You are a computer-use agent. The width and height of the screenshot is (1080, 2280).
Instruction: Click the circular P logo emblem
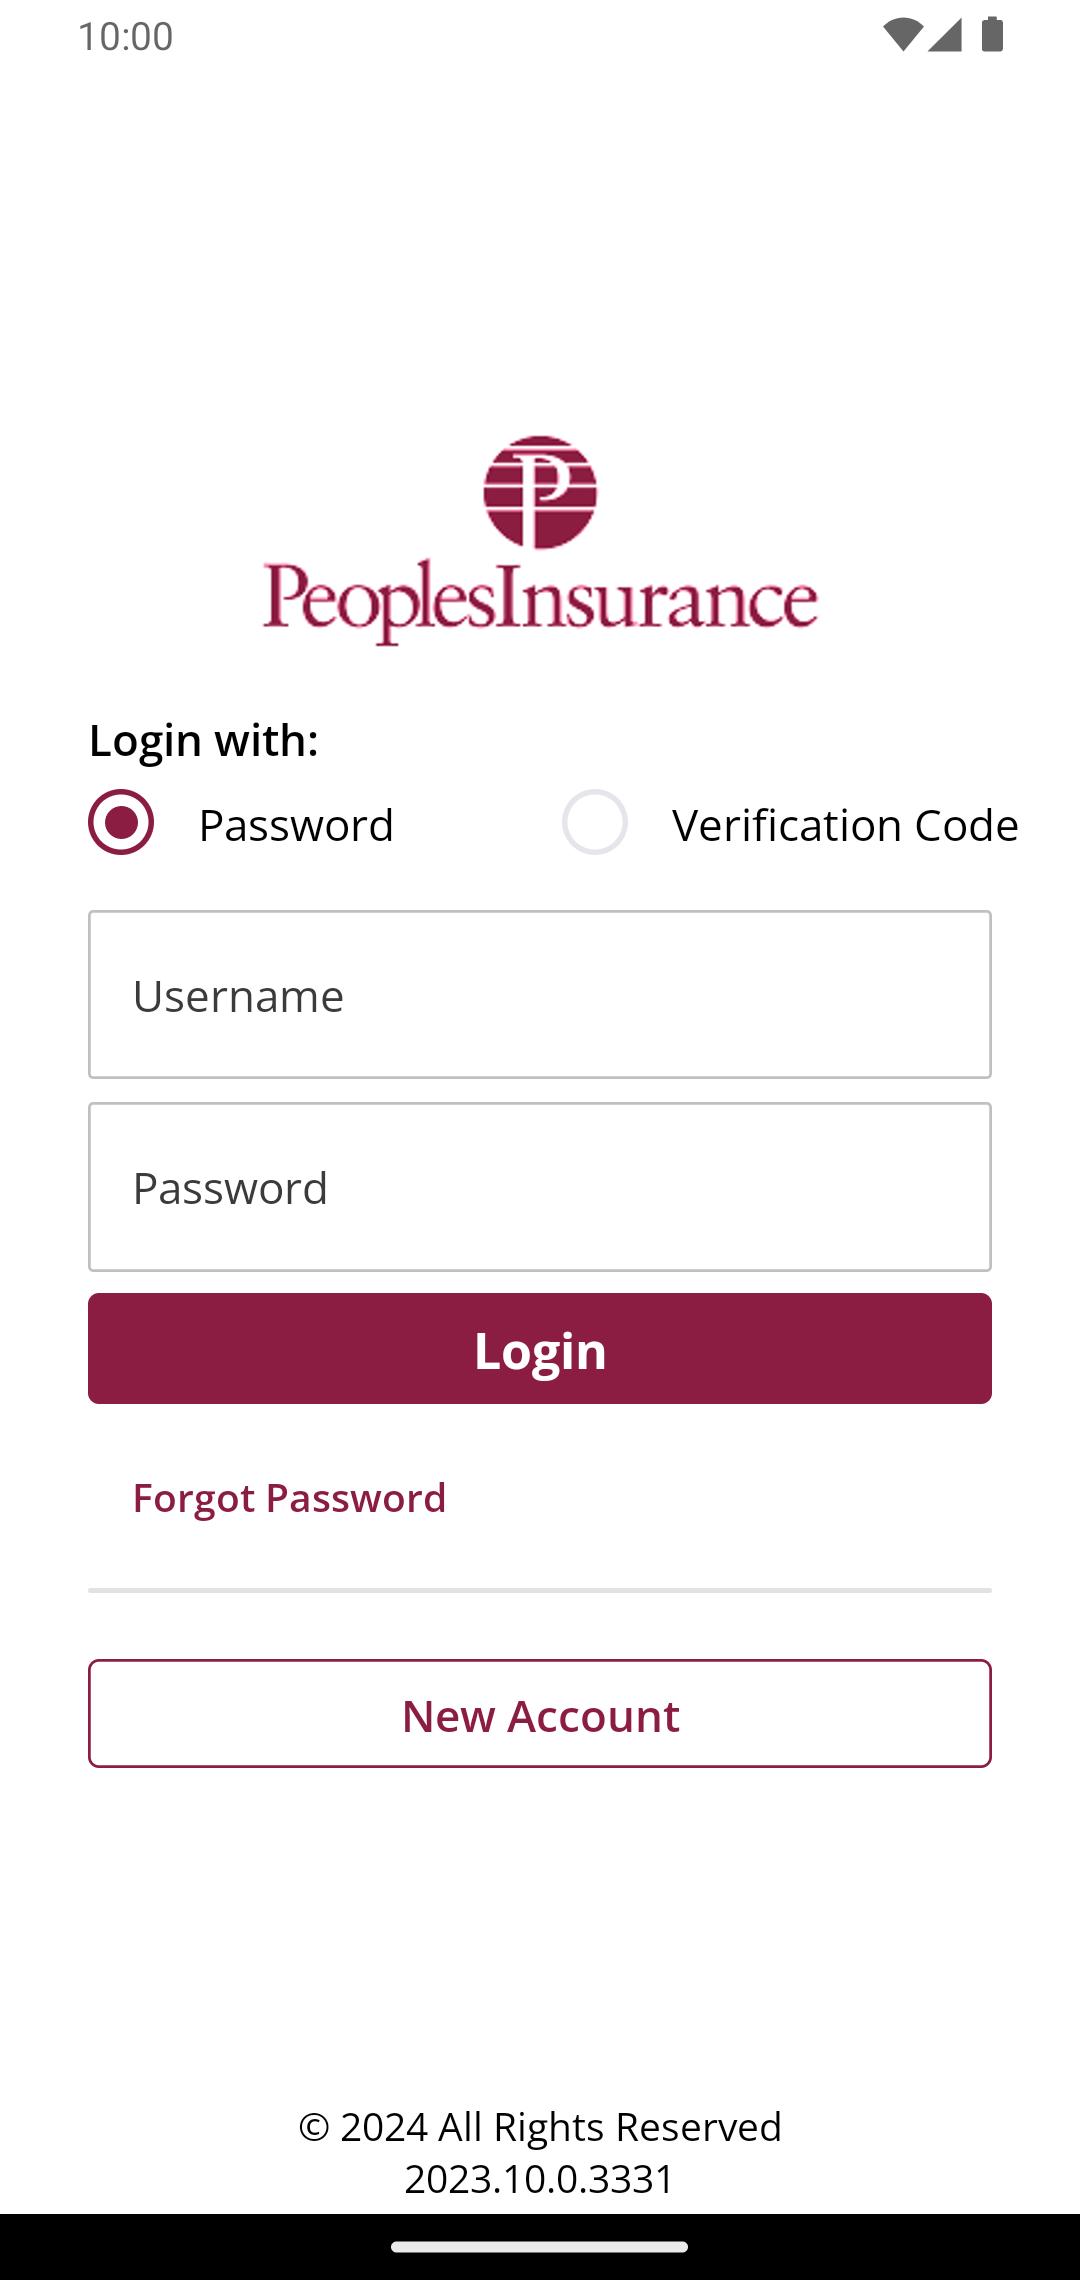pyautogui.click(x=540, y=492)
